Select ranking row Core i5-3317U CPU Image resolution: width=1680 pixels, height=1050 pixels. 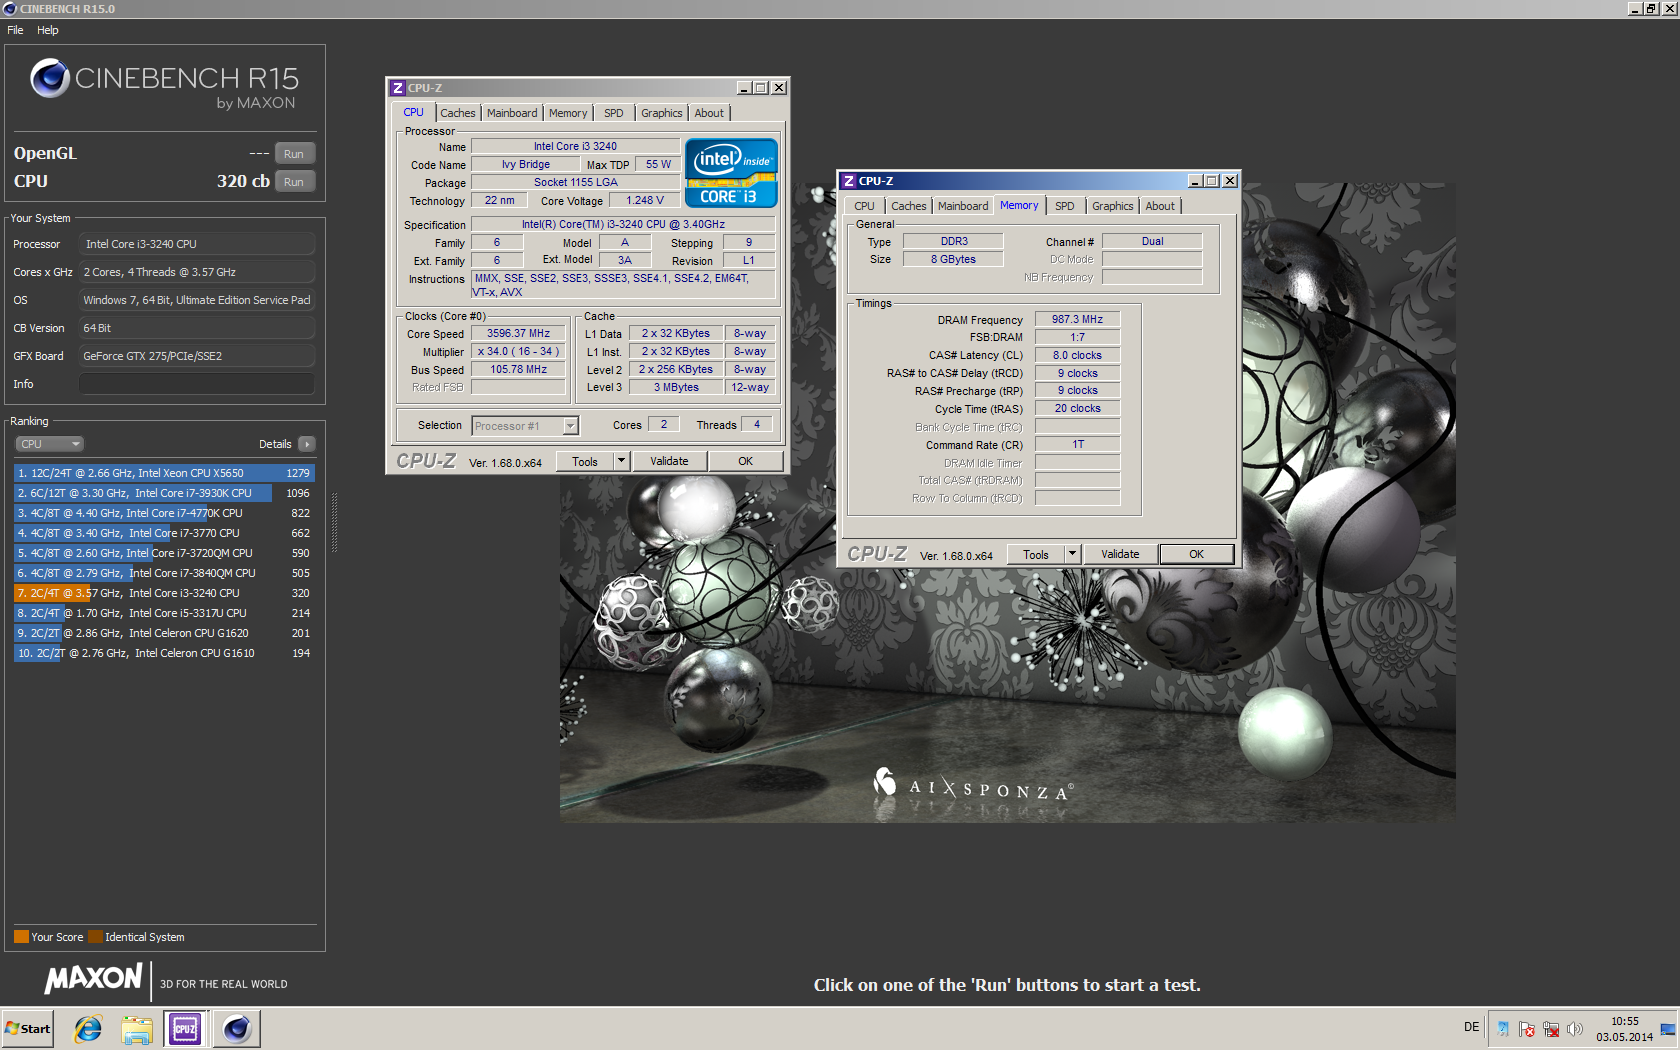[165, 613]
